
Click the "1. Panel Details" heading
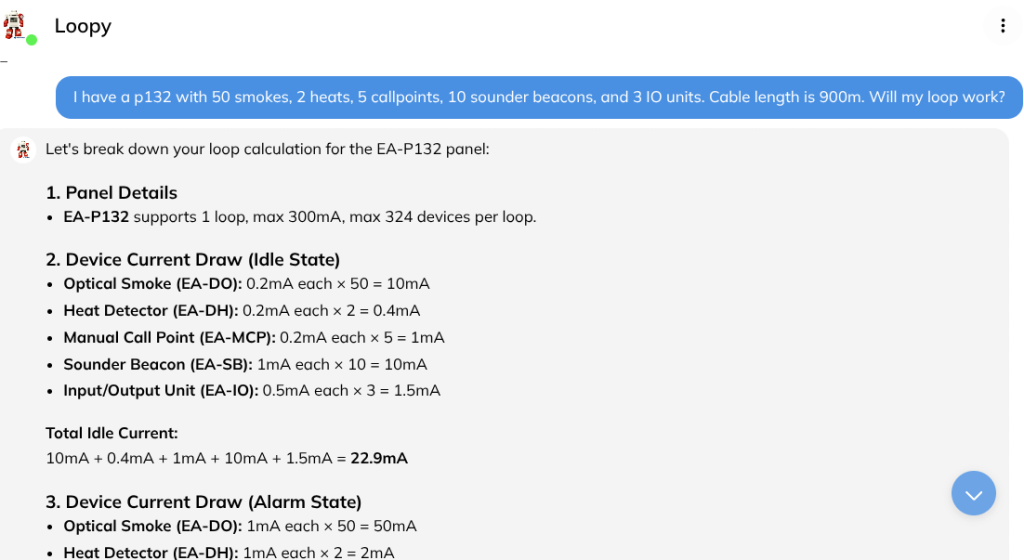[111, 193]
